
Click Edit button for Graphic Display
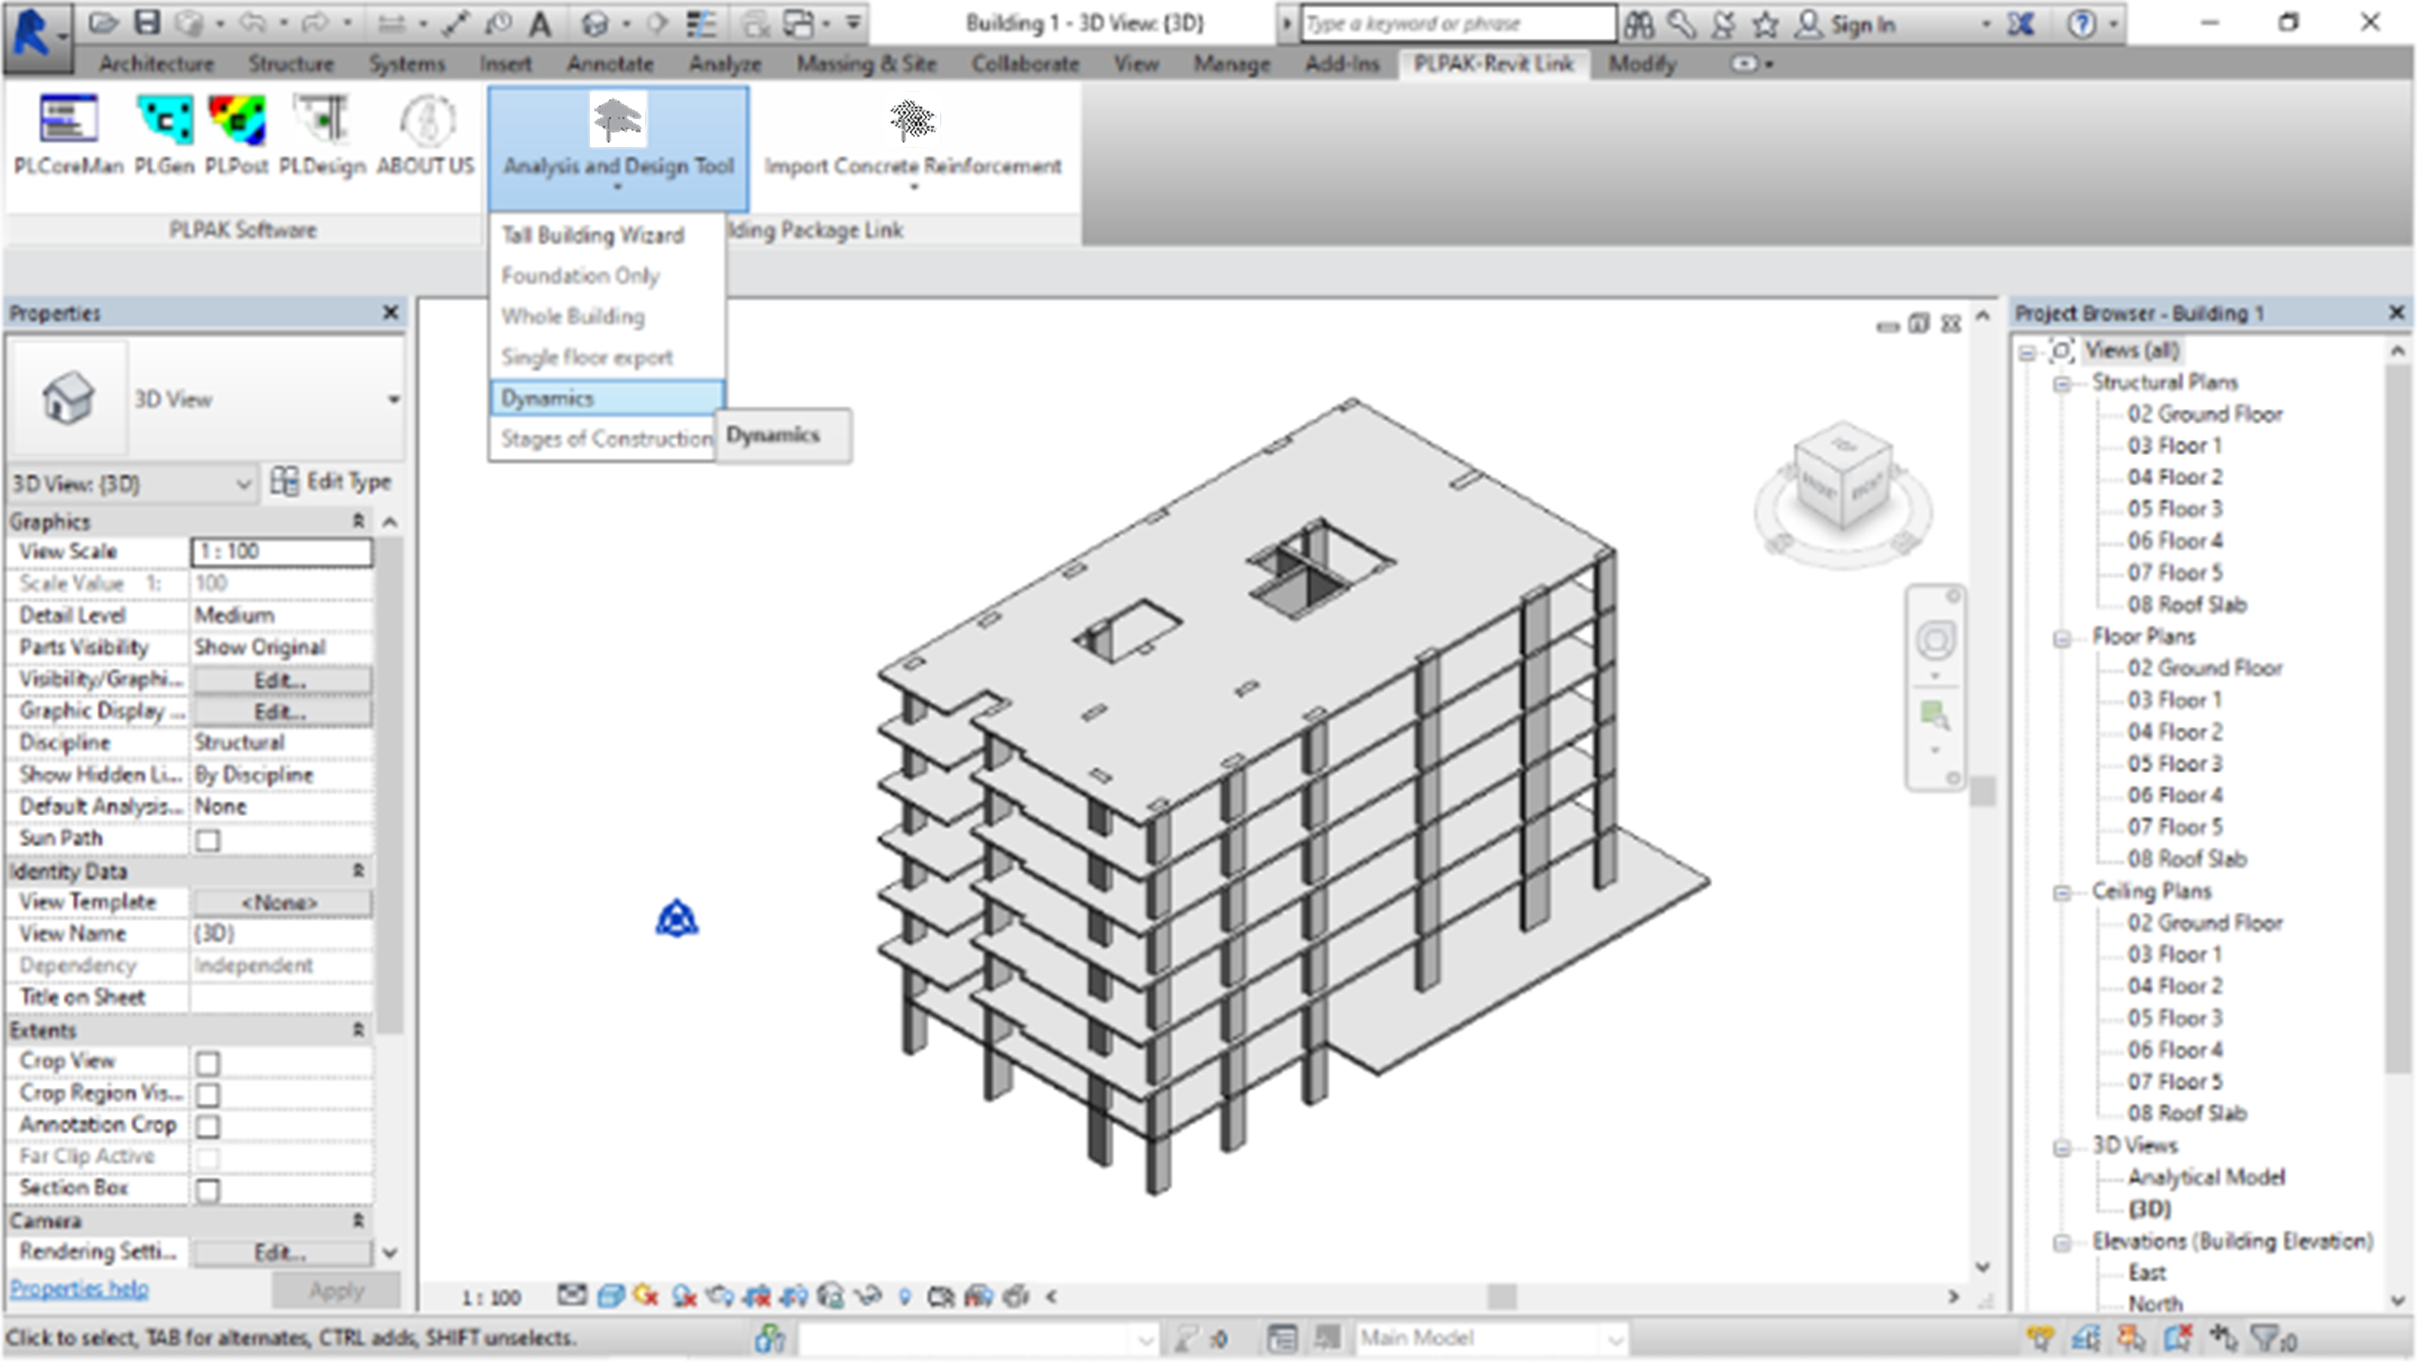(281, 712)
